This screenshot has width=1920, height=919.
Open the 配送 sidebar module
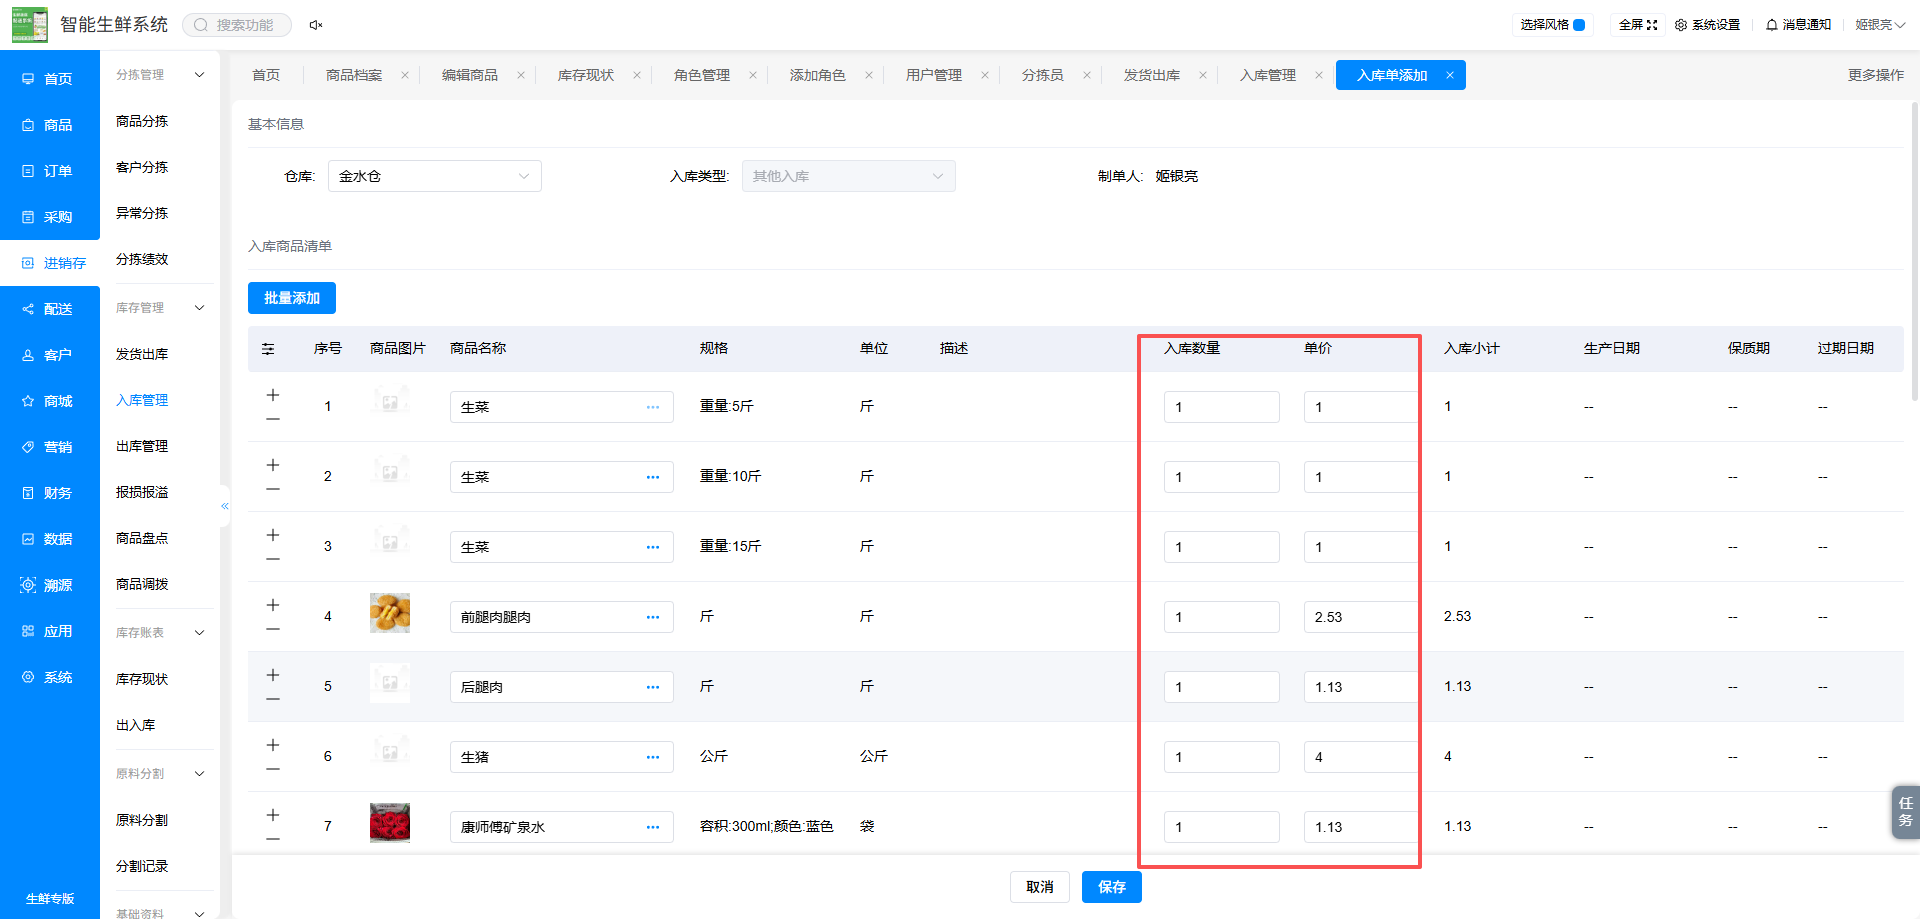tap(48, 309)
